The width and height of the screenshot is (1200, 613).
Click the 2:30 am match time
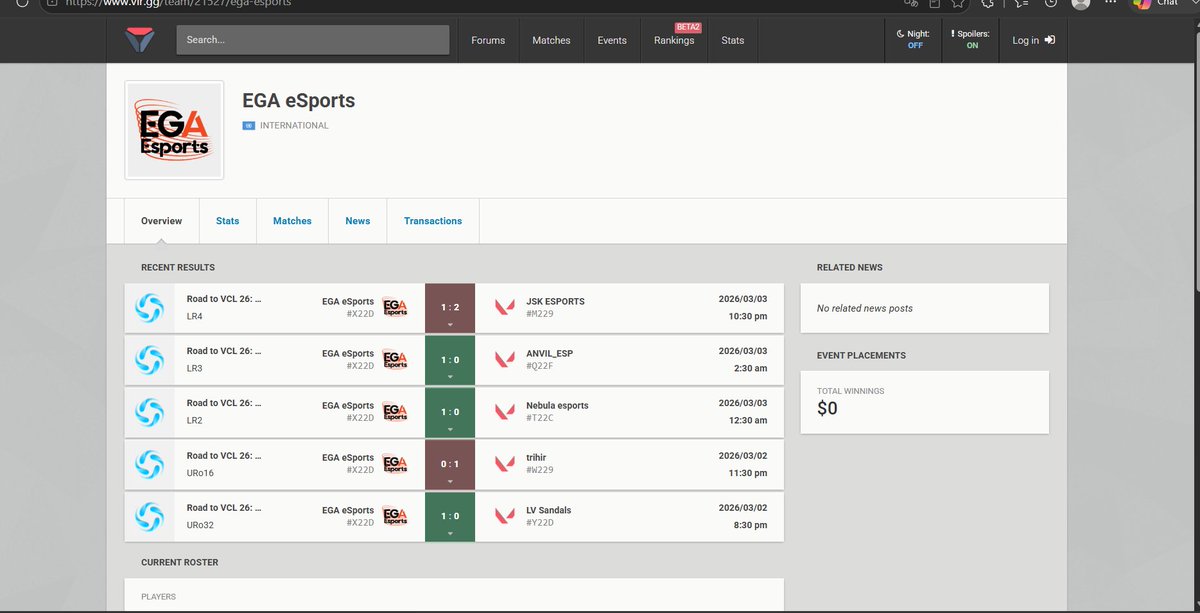(751, 369)
